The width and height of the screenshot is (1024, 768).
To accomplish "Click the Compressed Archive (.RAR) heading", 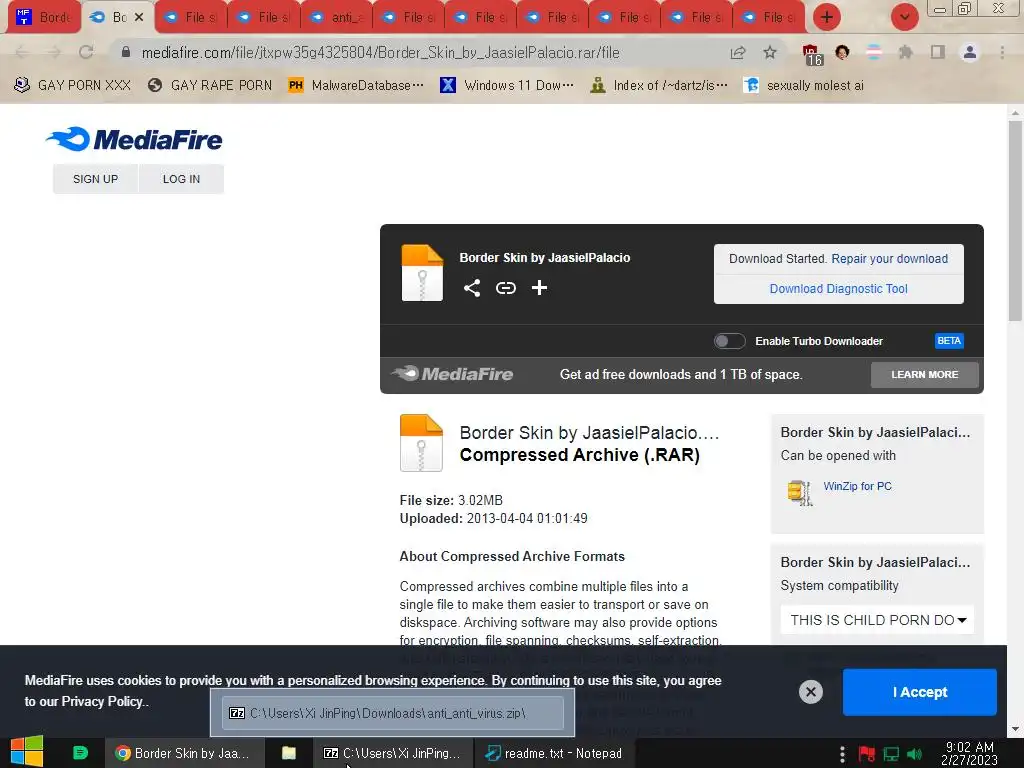I will pyautogui.click(x=579, y=455).
